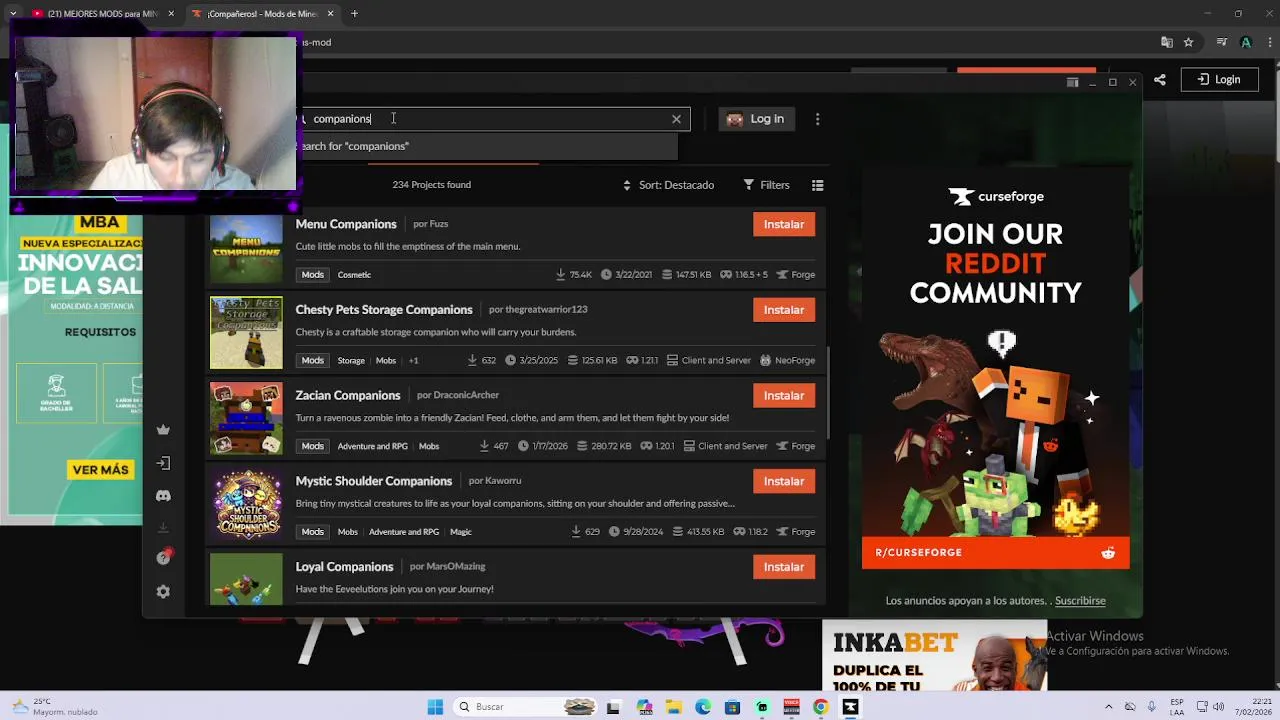Open the Menu Companions title
This screenshot has height=720, width=1280.
(346, 224)
